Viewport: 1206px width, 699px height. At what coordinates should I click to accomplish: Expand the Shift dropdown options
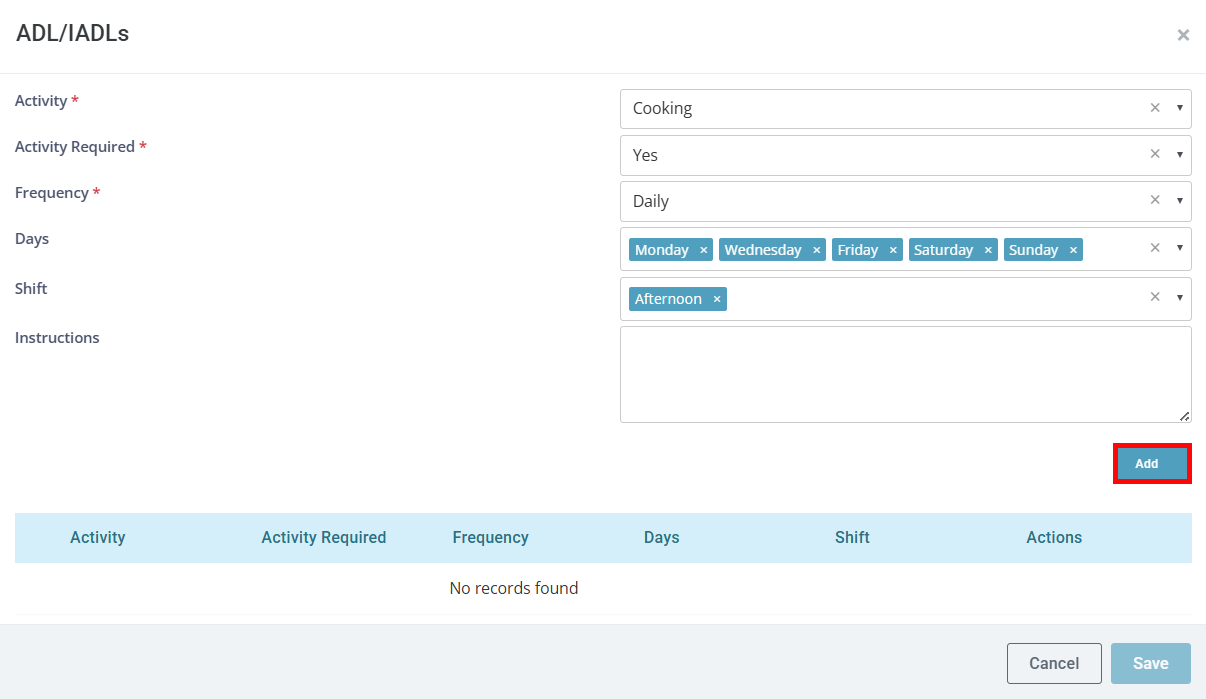pos(1180,298)
